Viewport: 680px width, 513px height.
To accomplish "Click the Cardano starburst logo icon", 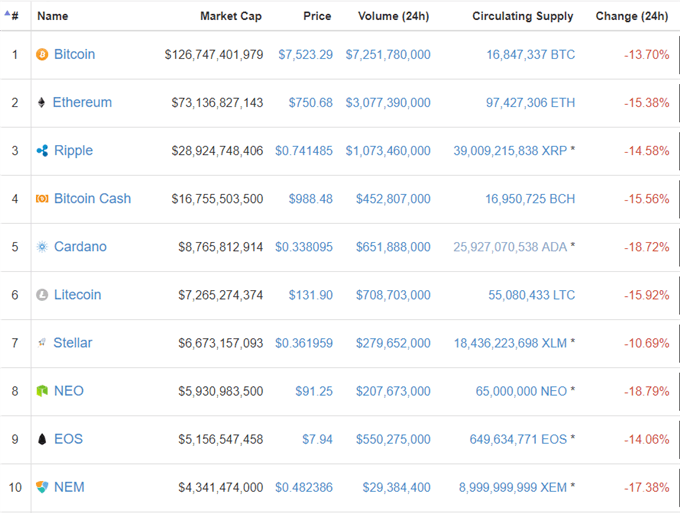I will (x=42, y=247).
